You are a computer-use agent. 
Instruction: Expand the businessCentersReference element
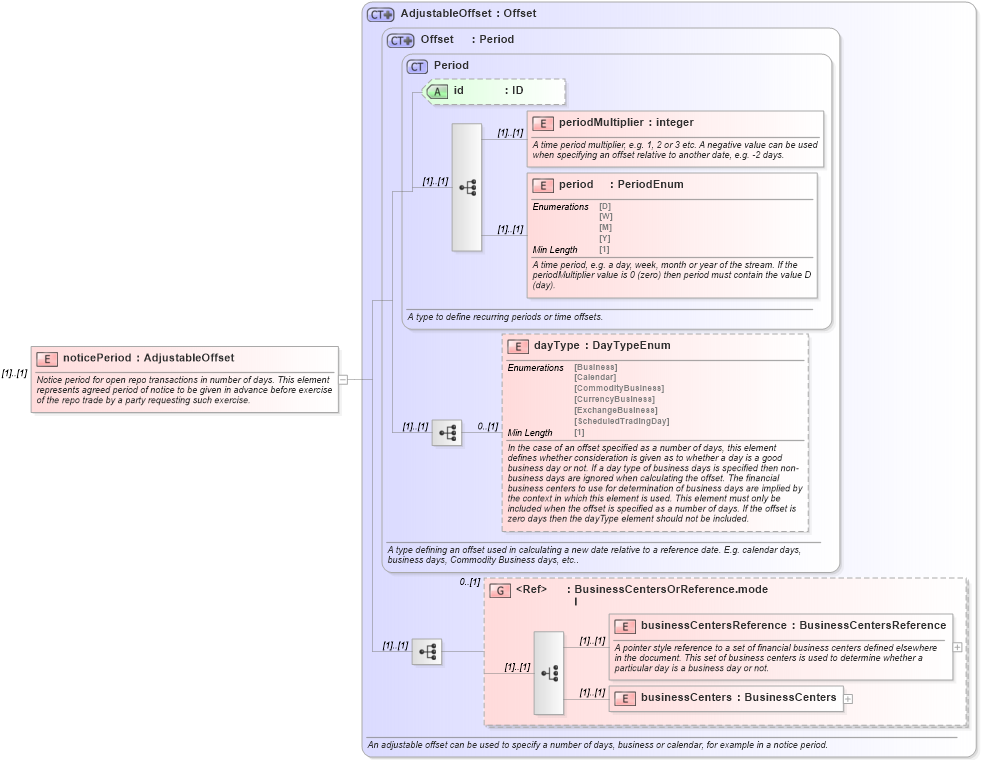[x=957, y=647]
